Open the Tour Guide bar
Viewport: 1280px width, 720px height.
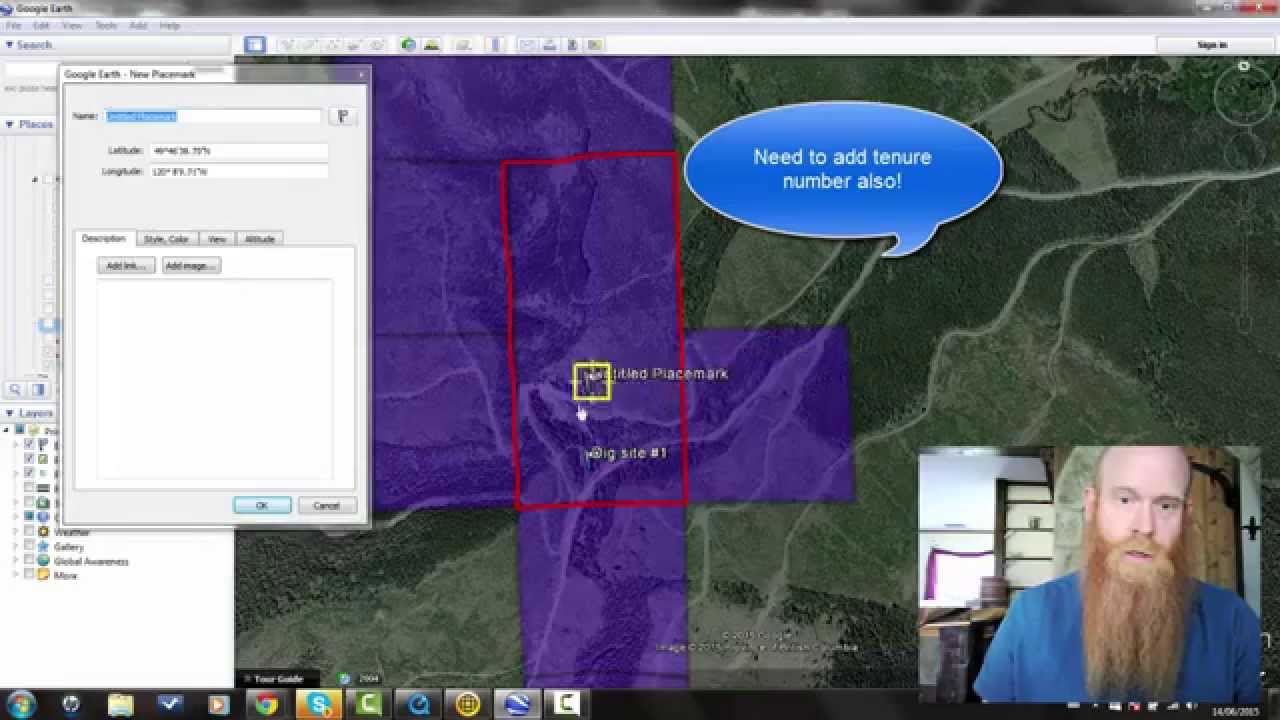pos(277,679)
